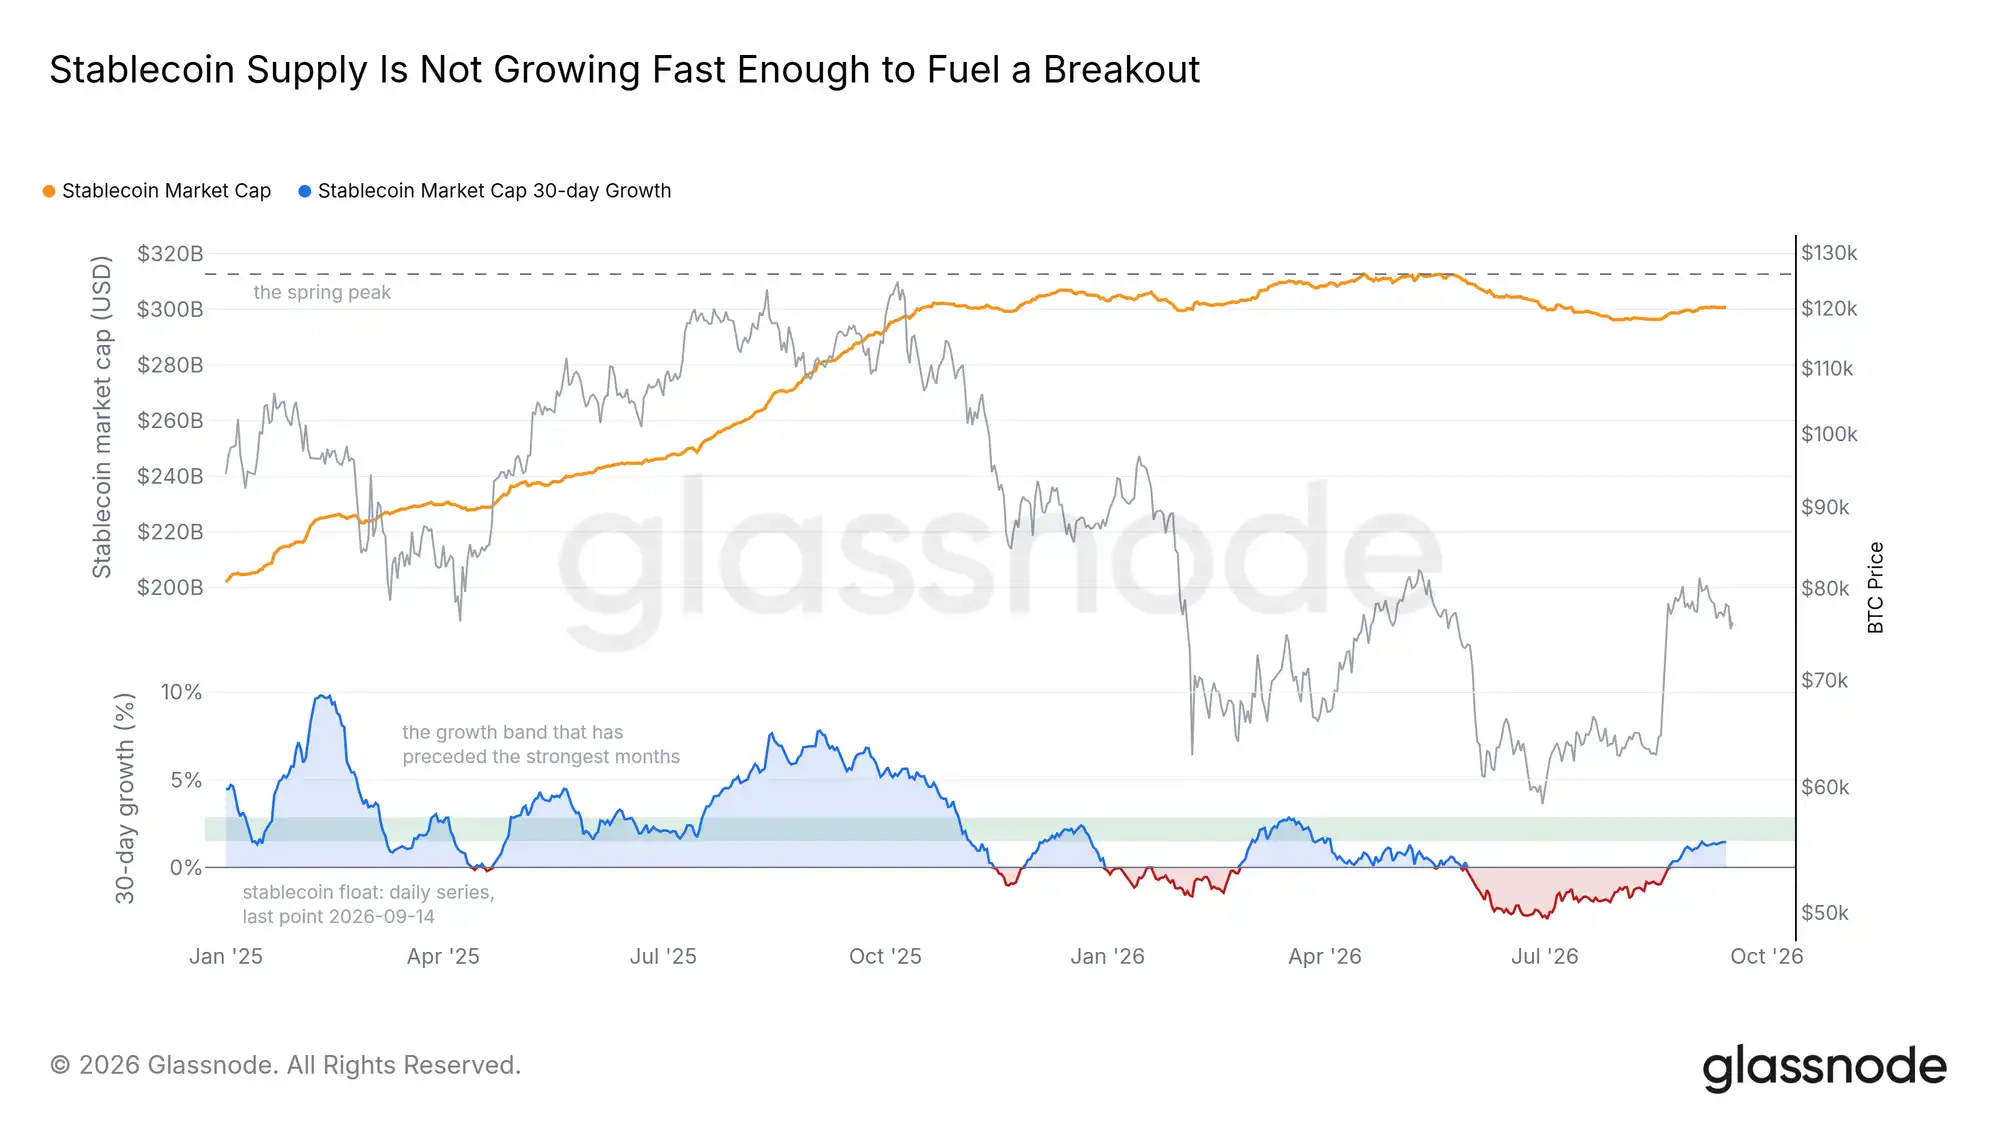Click the BTC Price axis title
Viewport: 2000px width, 1125px height.
point(1876,587)
